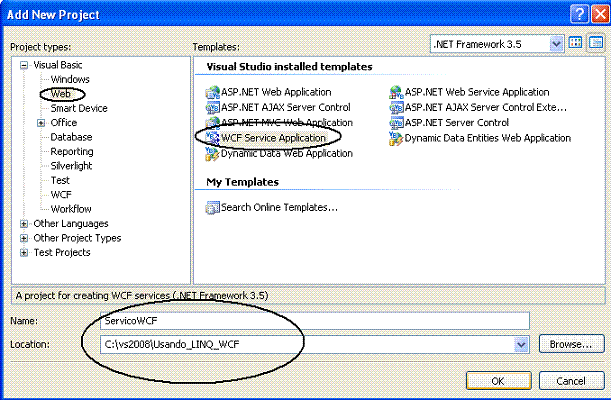Open the Location path dropdown
Viewport: 611px width, 400px height.
521,344
